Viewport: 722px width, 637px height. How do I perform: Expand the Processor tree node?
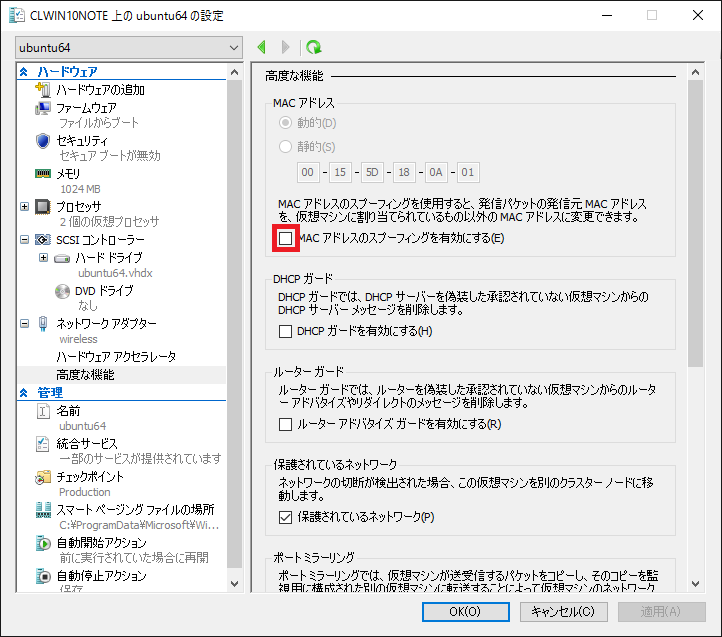click(x=25, y=207)
